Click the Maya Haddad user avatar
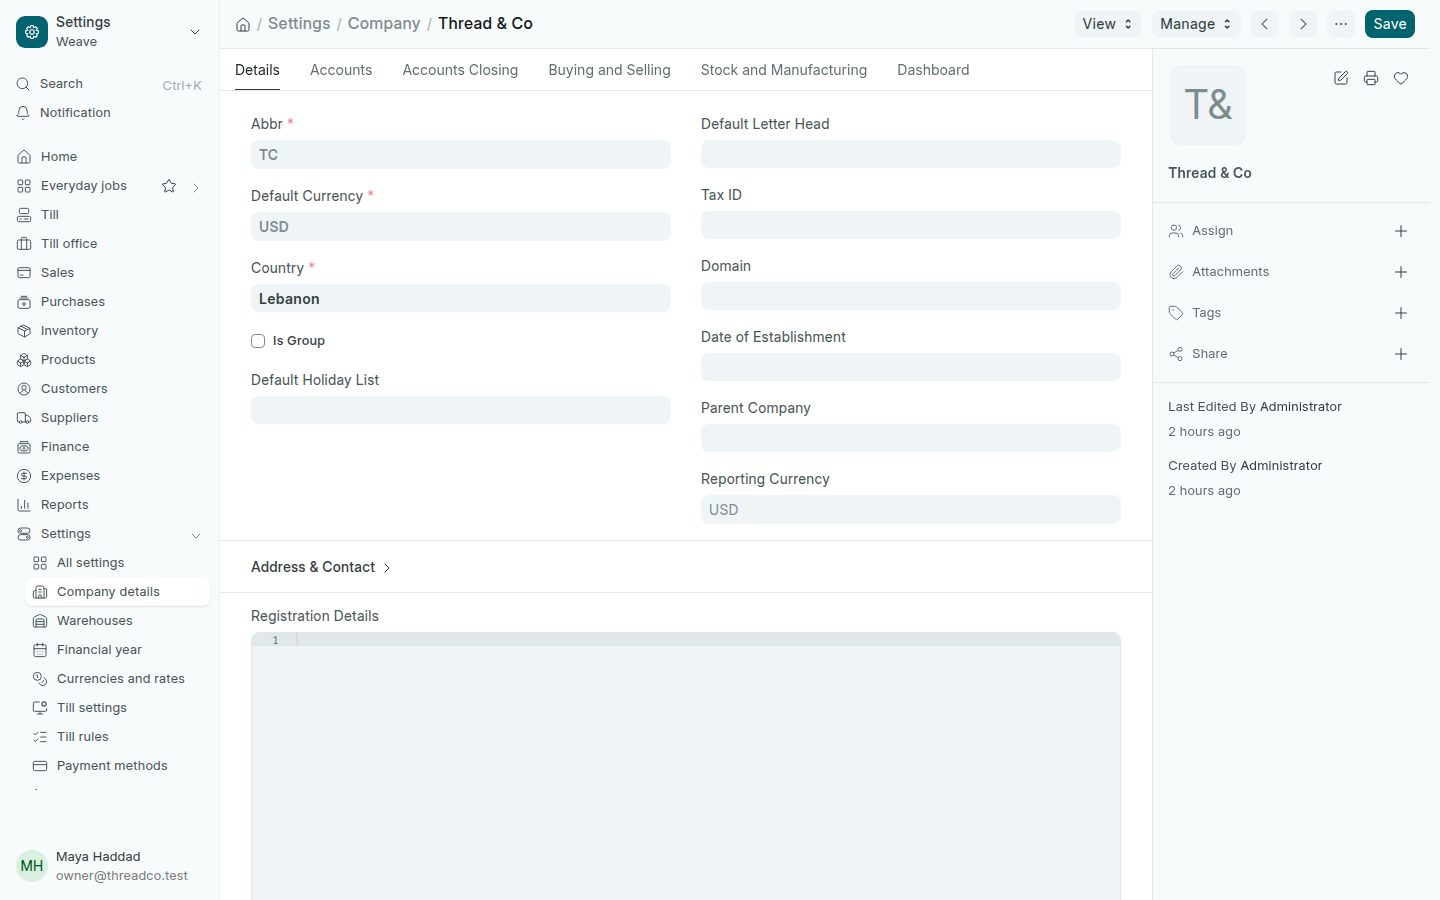This screenshot has height=900, width=1440. click(32, 866)
